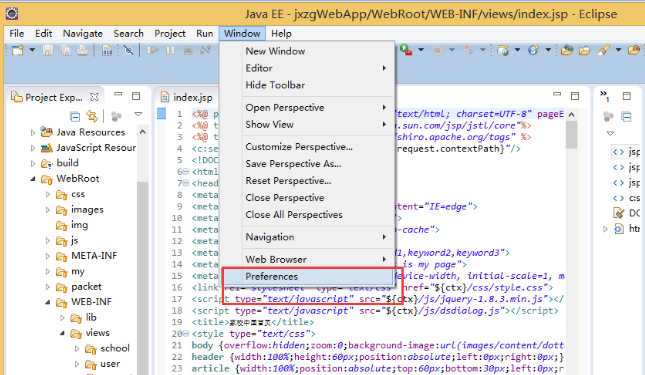Open the Edit menu
Screen dimensions: 645x375
pyautogui.click(x=43, y=33)
